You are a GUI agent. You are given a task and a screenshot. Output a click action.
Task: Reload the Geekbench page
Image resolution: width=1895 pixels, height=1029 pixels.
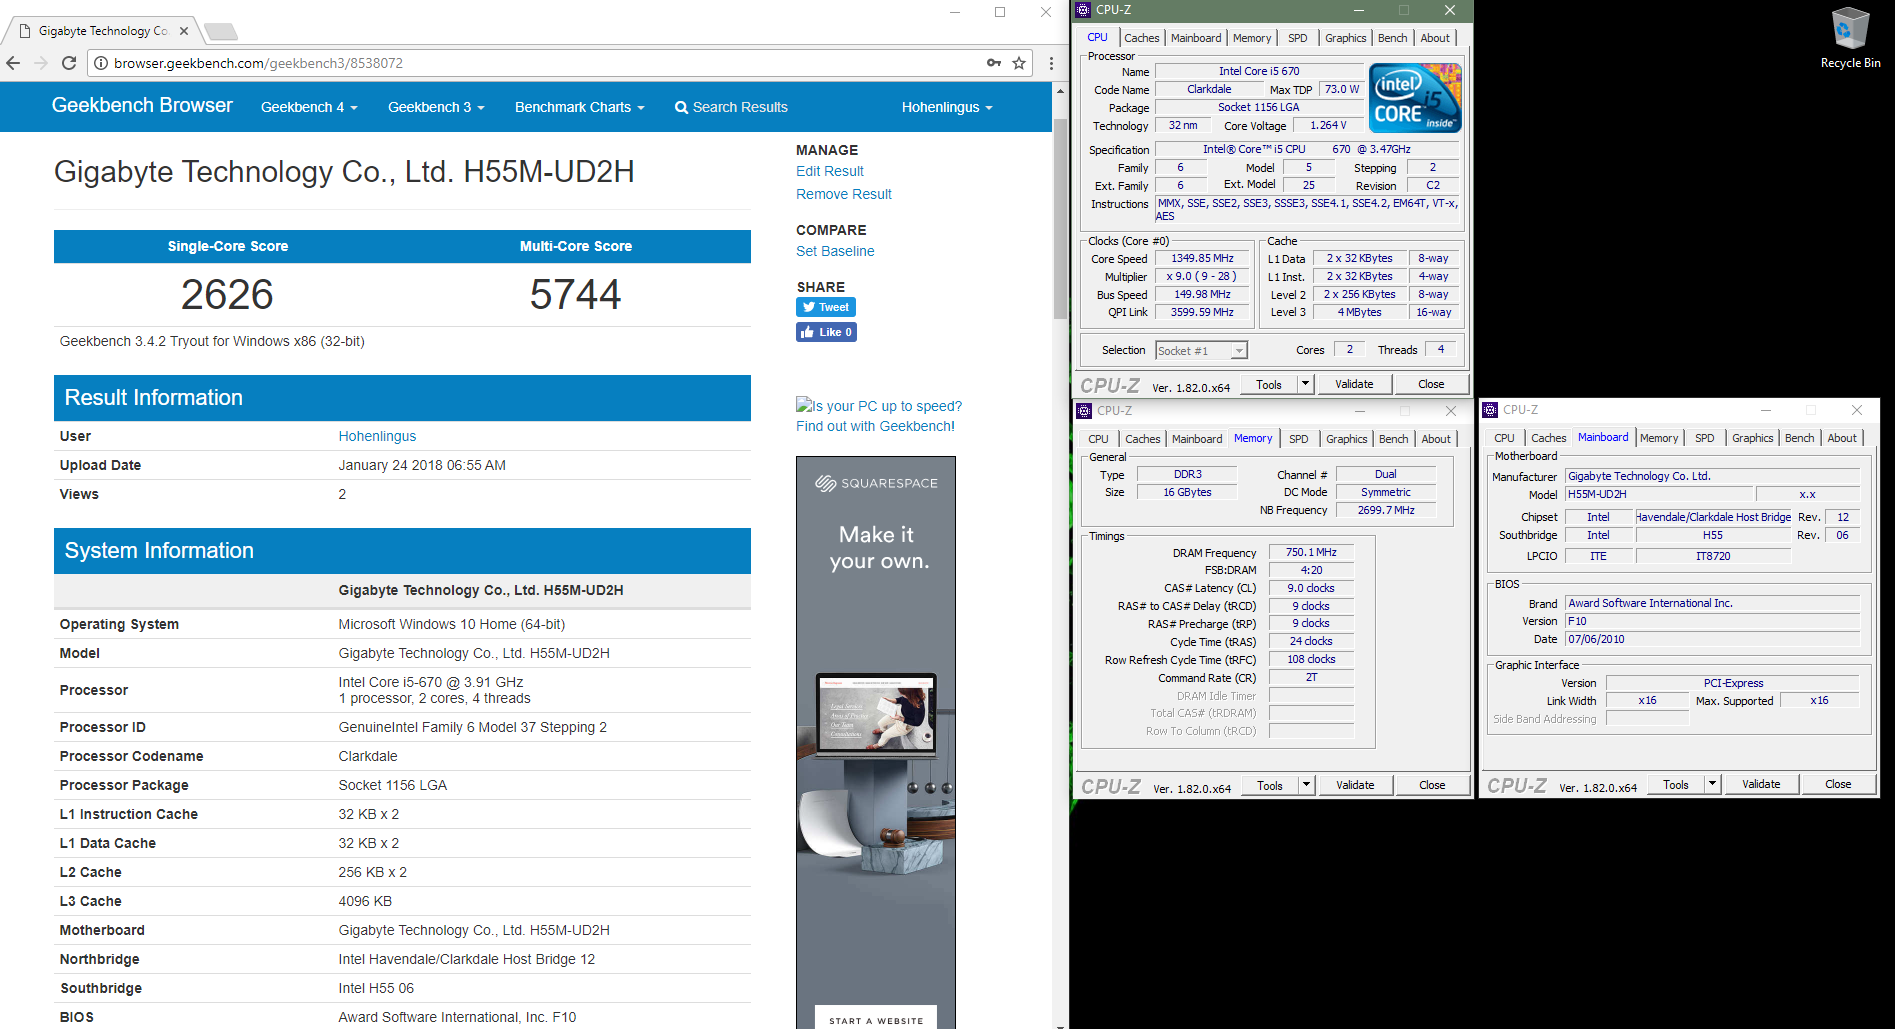click(69, 63)
